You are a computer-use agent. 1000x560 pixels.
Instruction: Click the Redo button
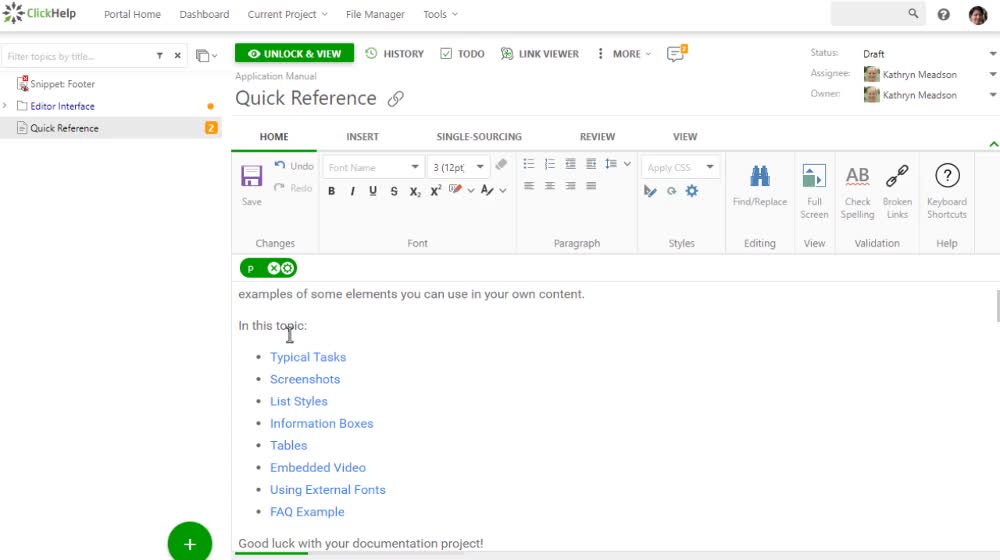293,188
